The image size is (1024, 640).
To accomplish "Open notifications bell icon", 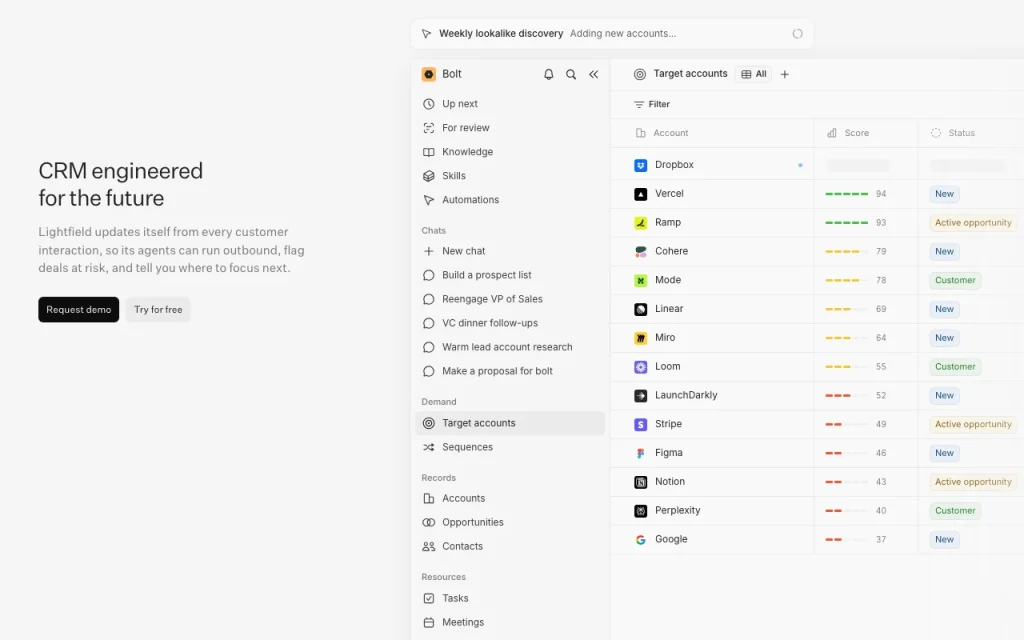I will [549, 74].
